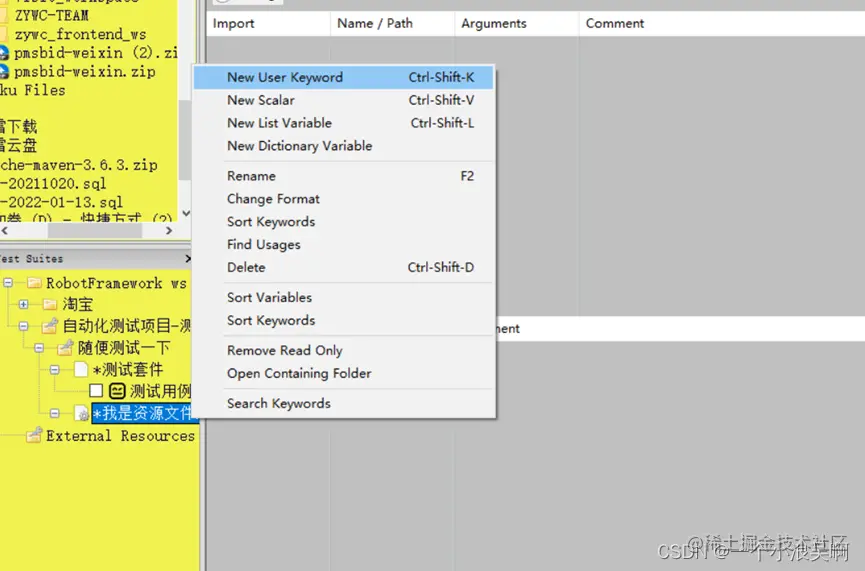
Task: Select Change Format option
Action: [x=343, y=199]
